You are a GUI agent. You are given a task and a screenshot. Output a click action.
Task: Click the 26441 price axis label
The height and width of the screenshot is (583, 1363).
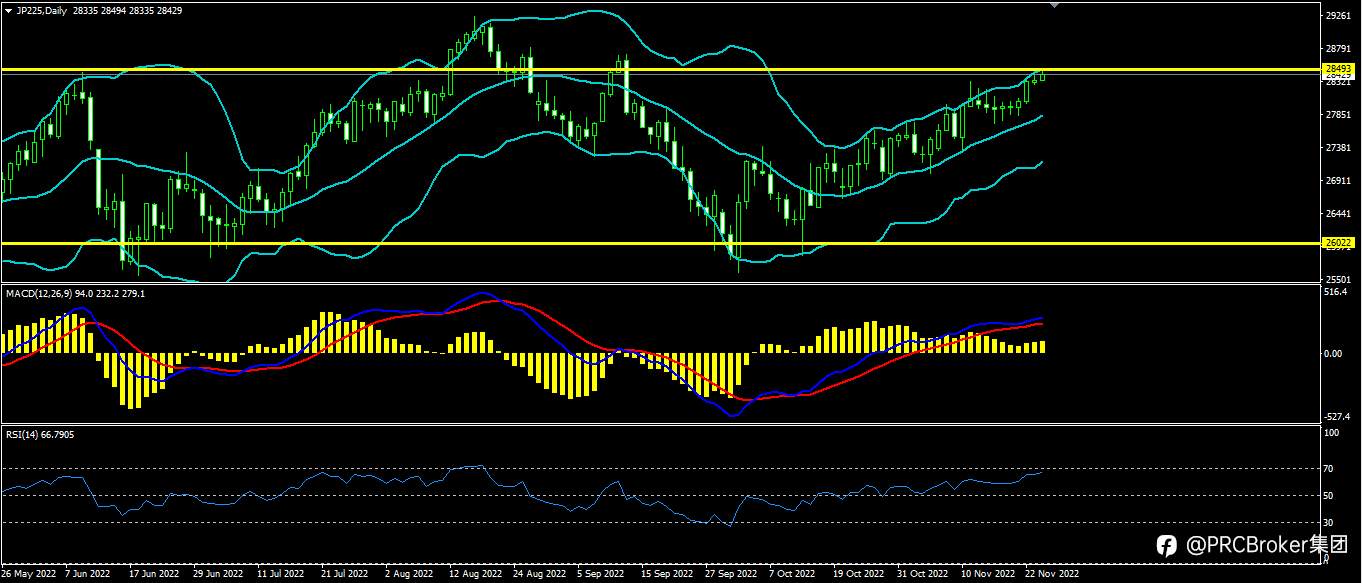click(1338, 214)
